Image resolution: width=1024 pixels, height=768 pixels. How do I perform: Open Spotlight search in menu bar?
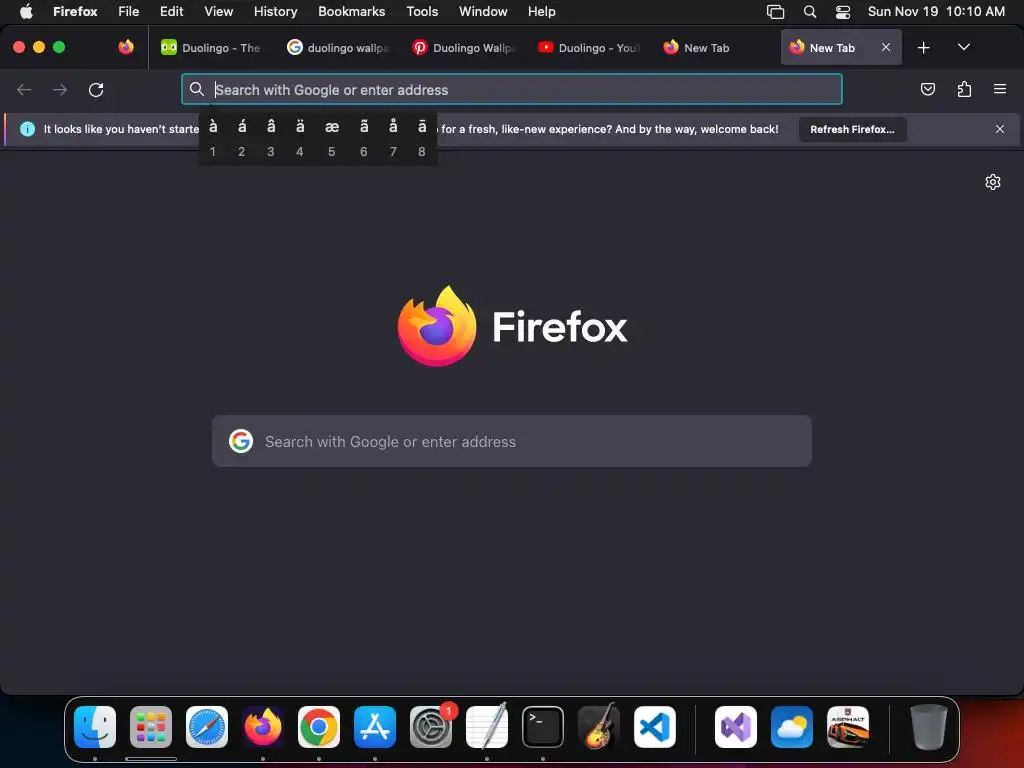pos(810,11)
